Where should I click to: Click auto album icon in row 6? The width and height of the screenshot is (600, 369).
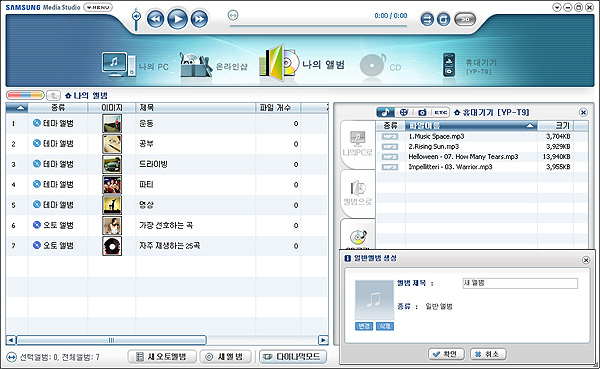pos(37,225)
